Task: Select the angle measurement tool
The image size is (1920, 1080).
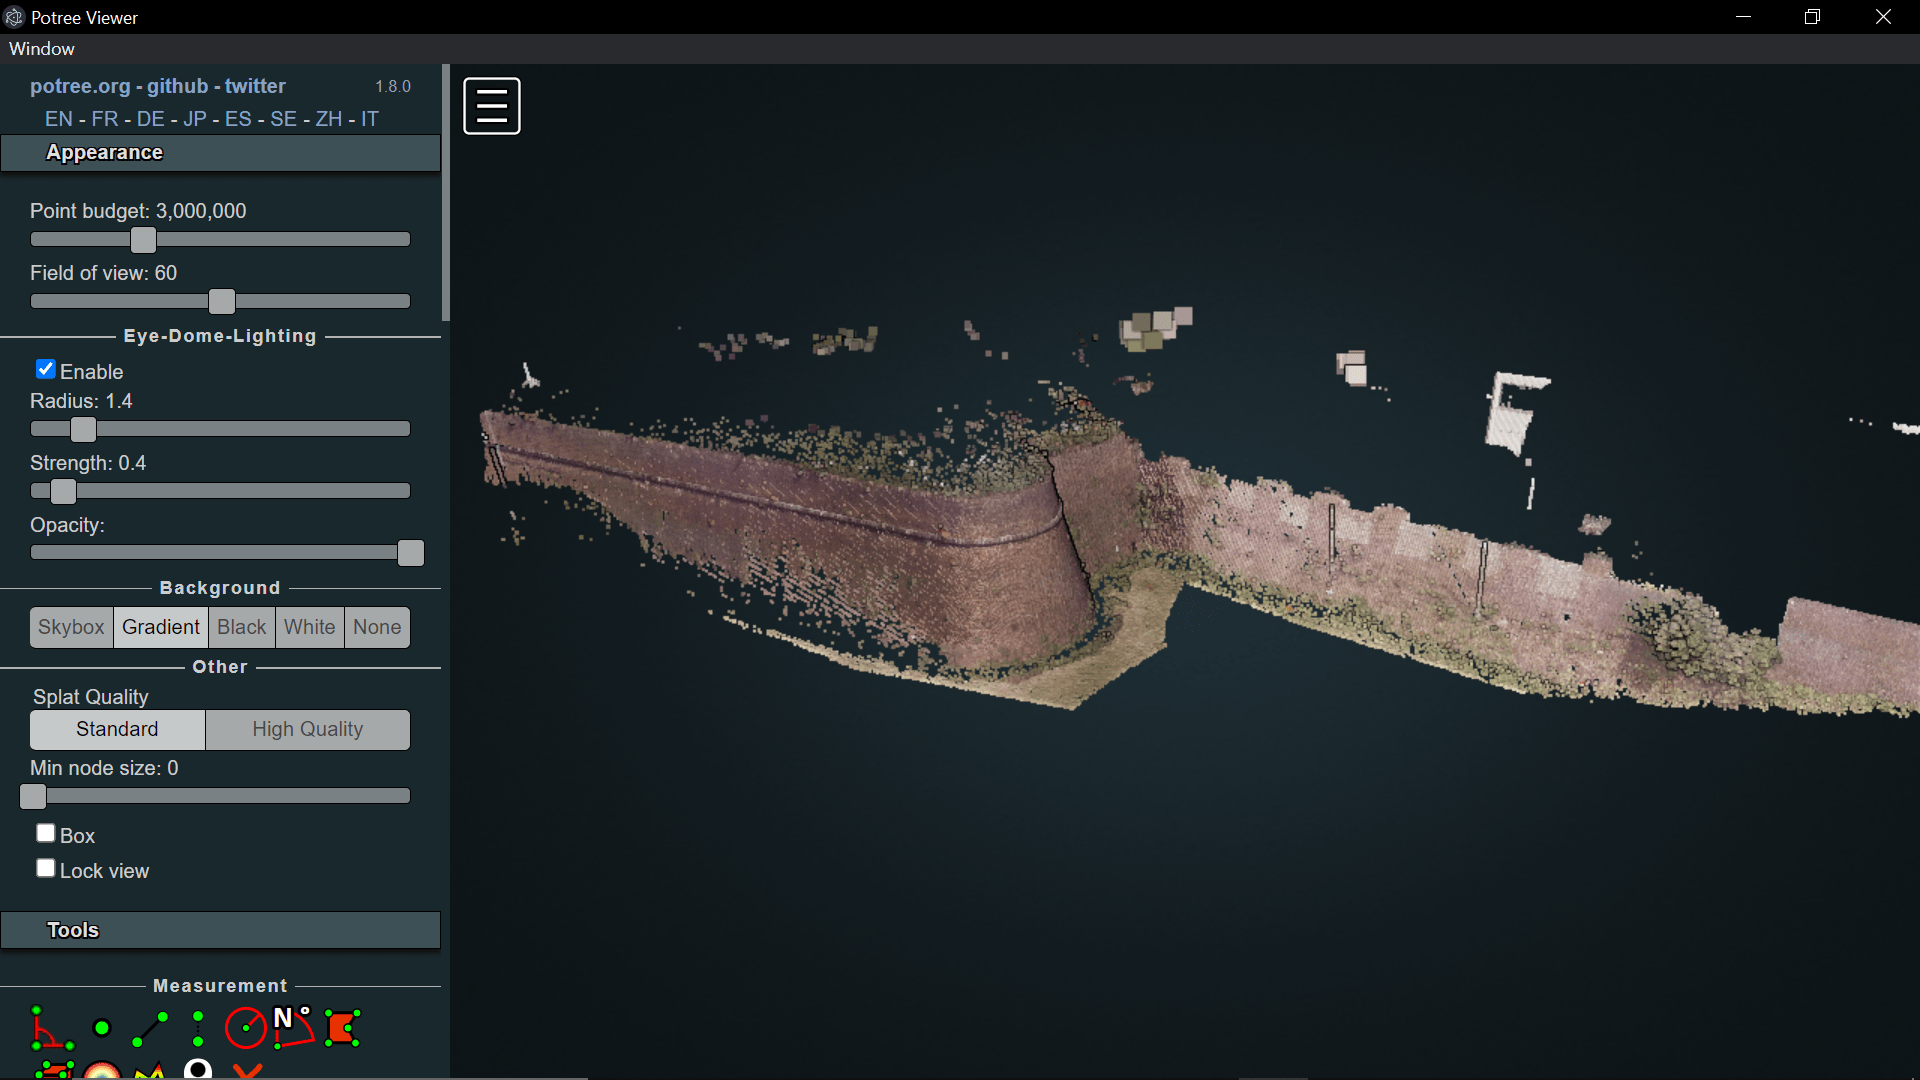Action: [x=51, y=1028]
